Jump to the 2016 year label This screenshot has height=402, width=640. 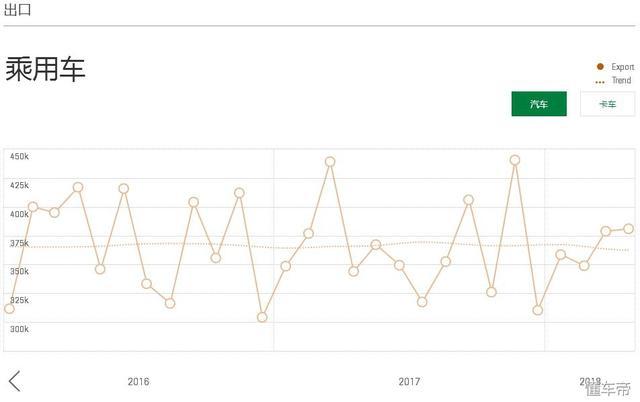(x=139, y=381)
